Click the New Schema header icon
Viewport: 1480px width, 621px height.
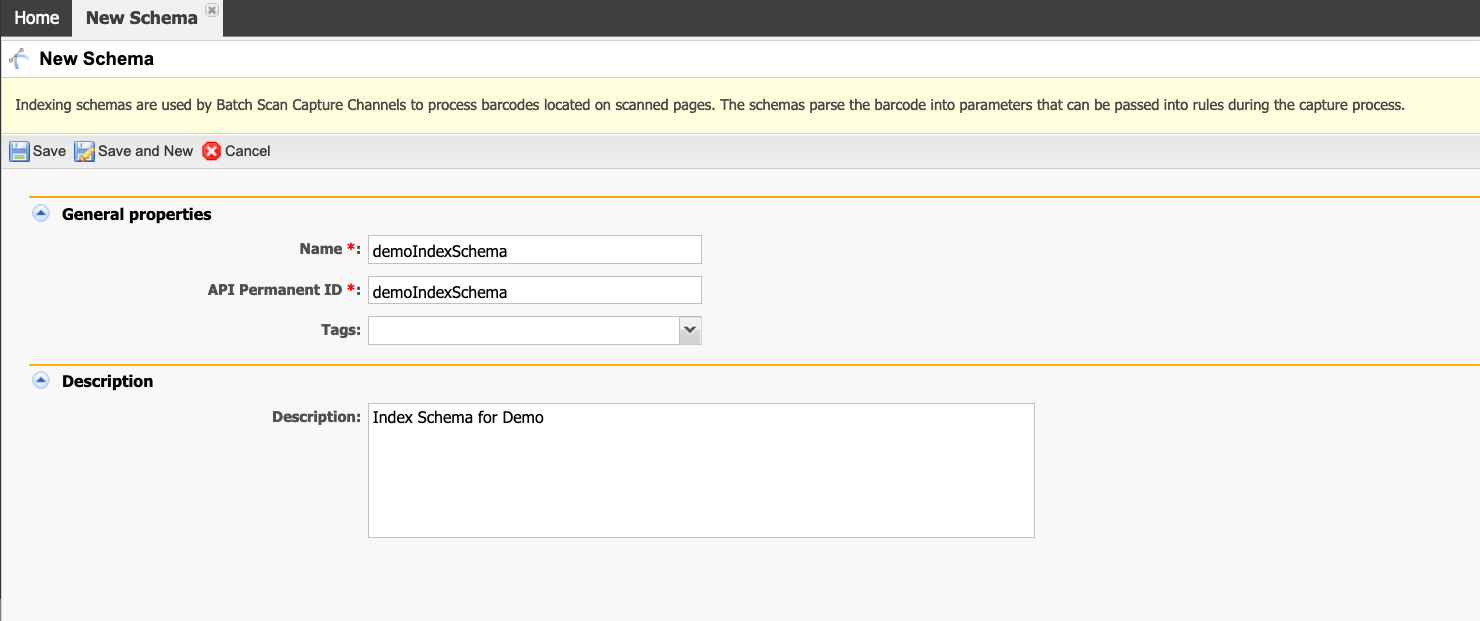[19, 58]
